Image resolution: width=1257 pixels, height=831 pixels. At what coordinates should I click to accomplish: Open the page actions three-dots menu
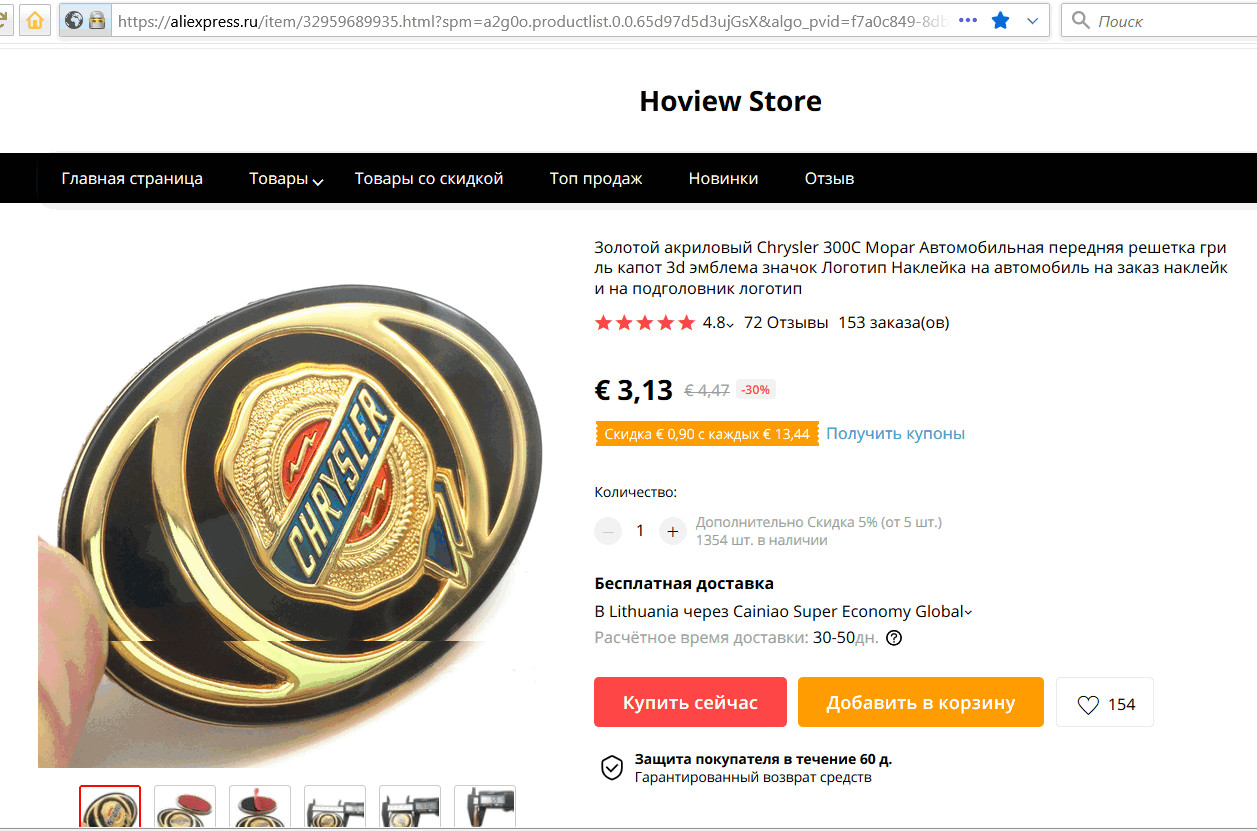967,20
